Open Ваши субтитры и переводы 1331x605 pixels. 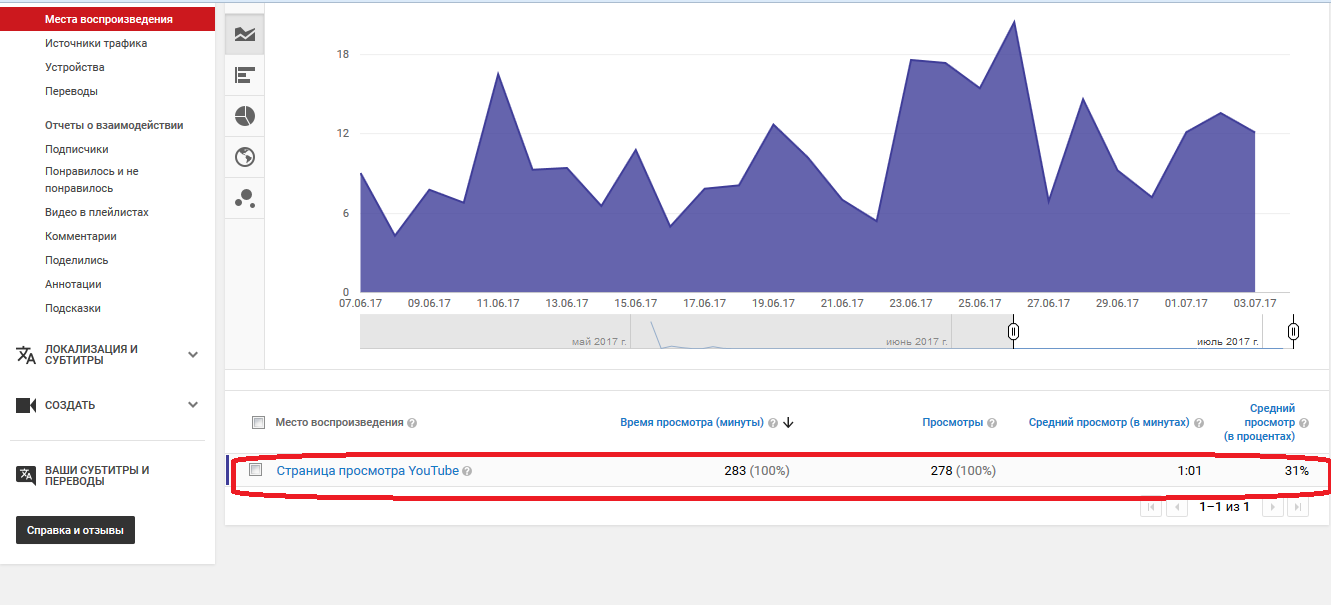[97, 476]
